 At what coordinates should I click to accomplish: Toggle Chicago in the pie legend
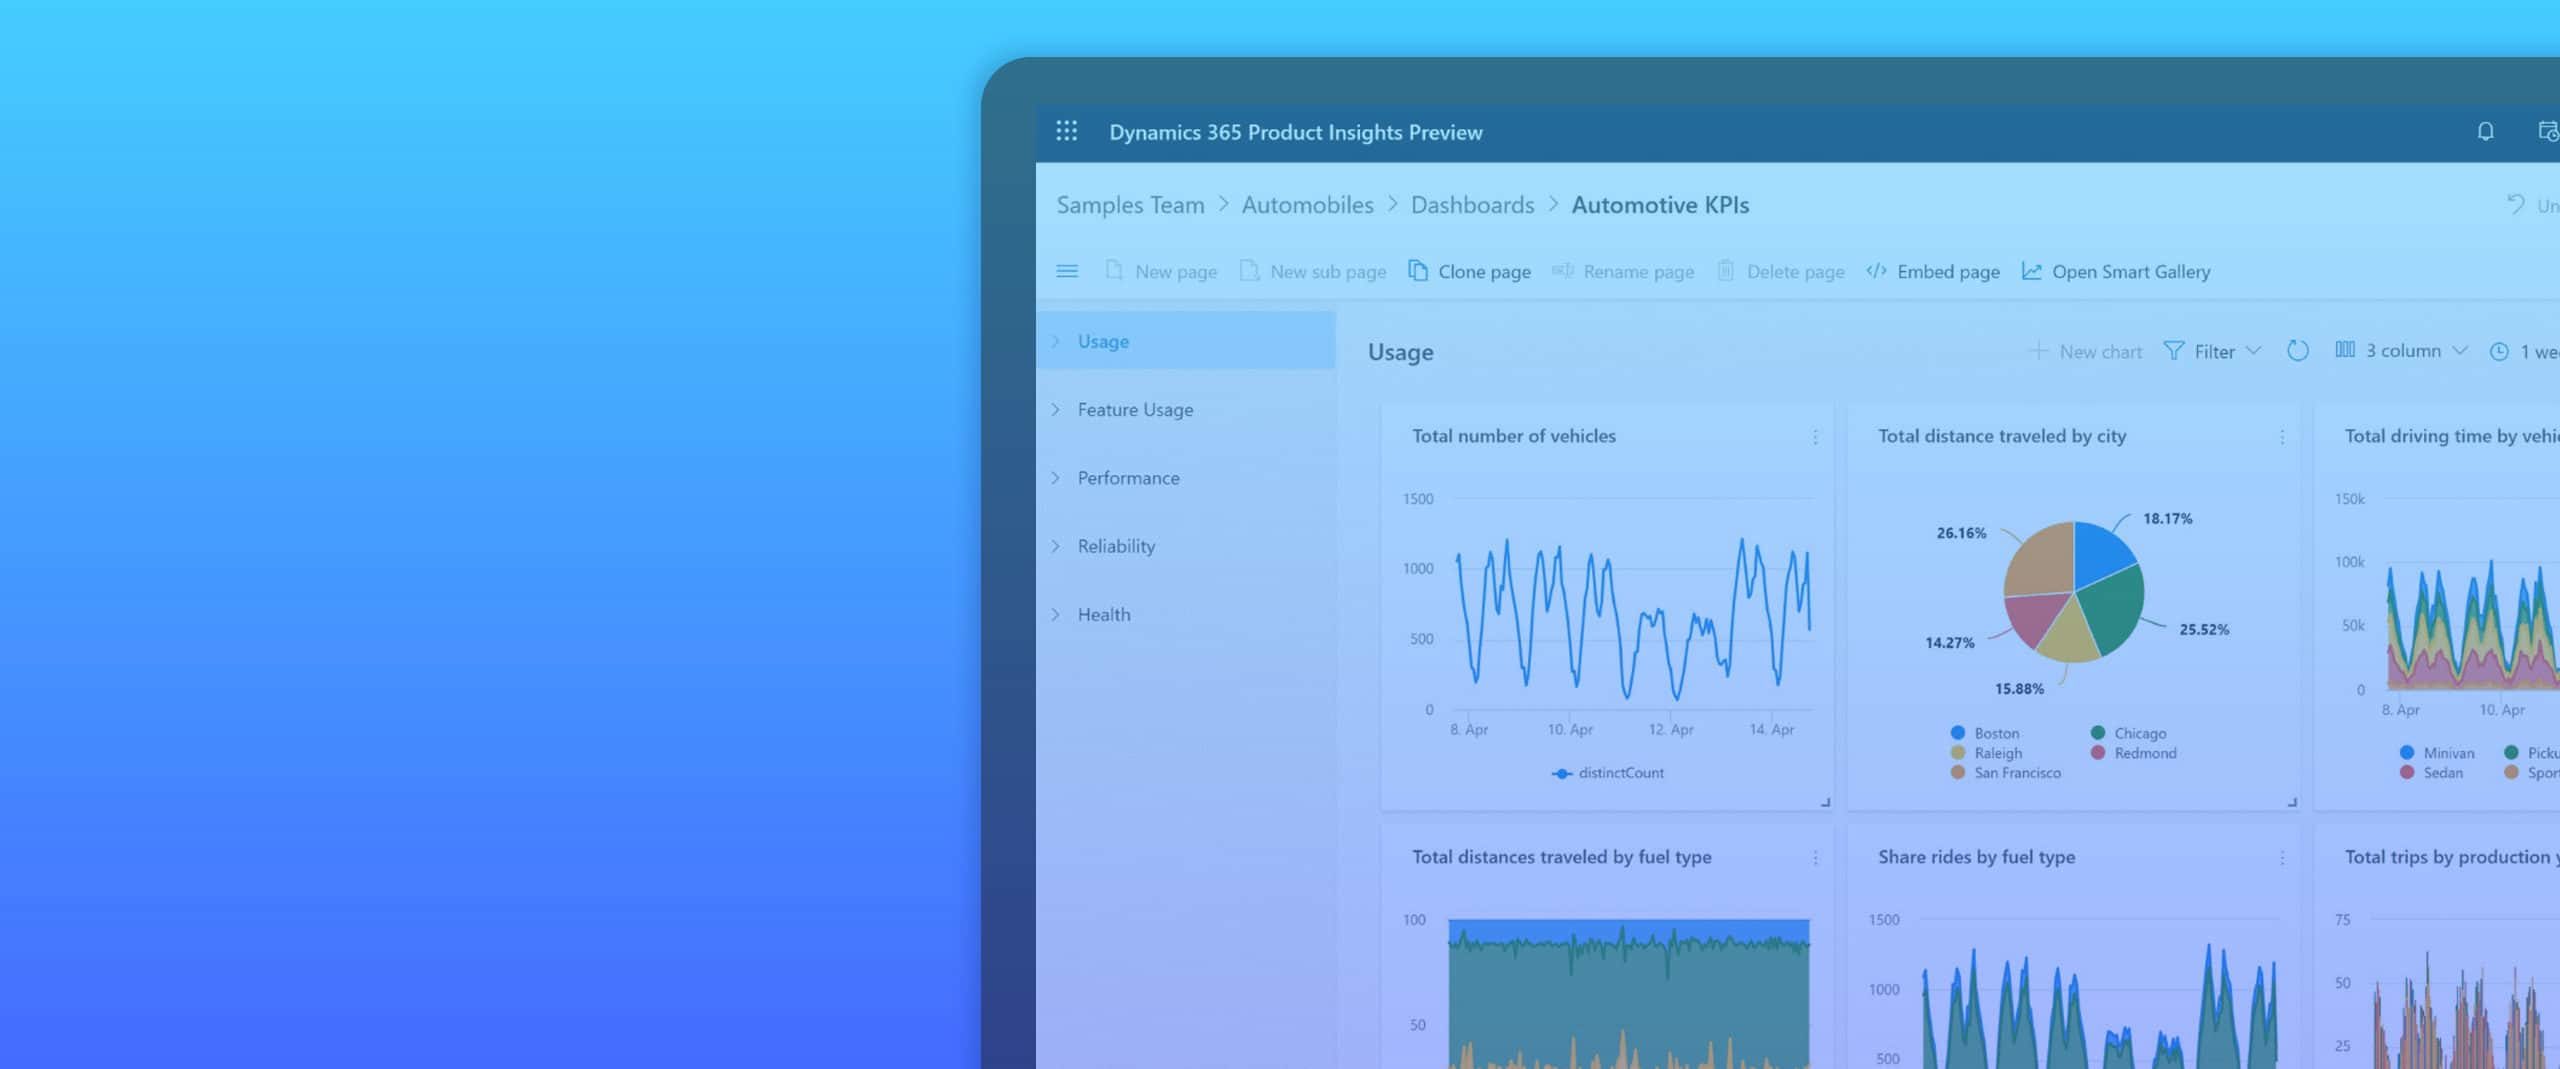(2128, 733)
